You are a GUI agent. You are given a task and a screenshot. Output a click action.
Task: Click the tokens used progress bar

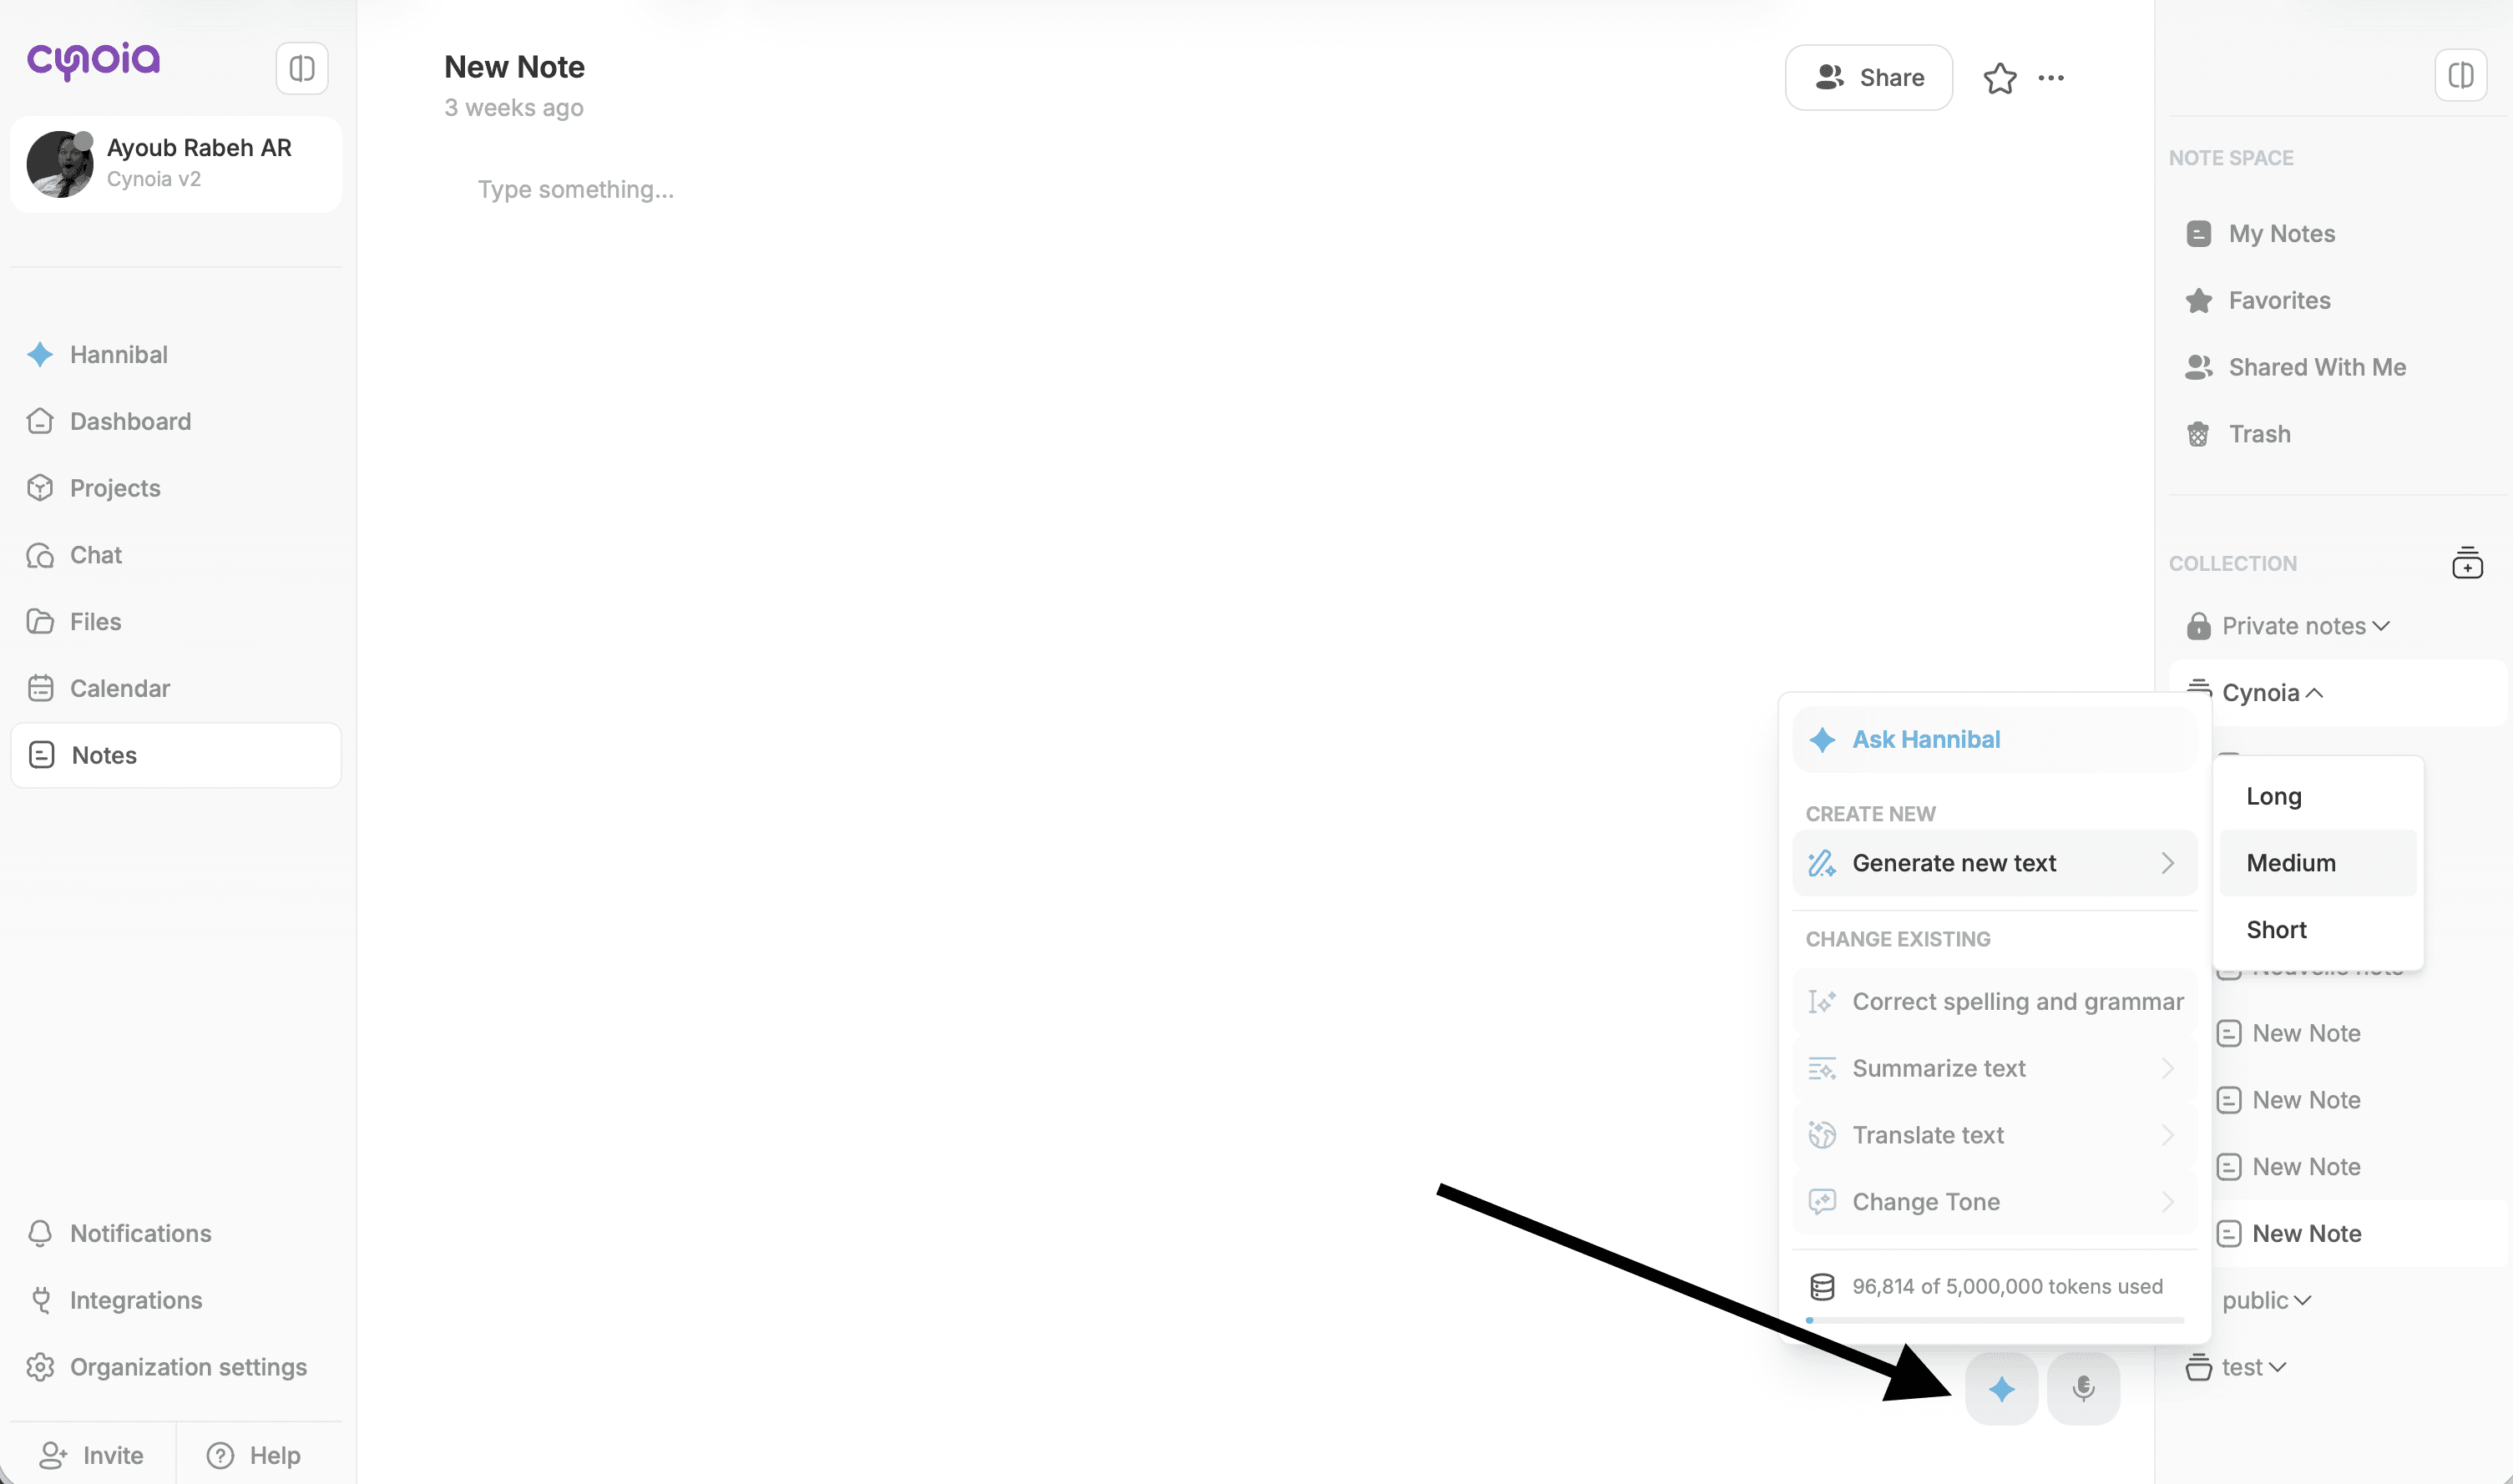click(1994, 1320)
